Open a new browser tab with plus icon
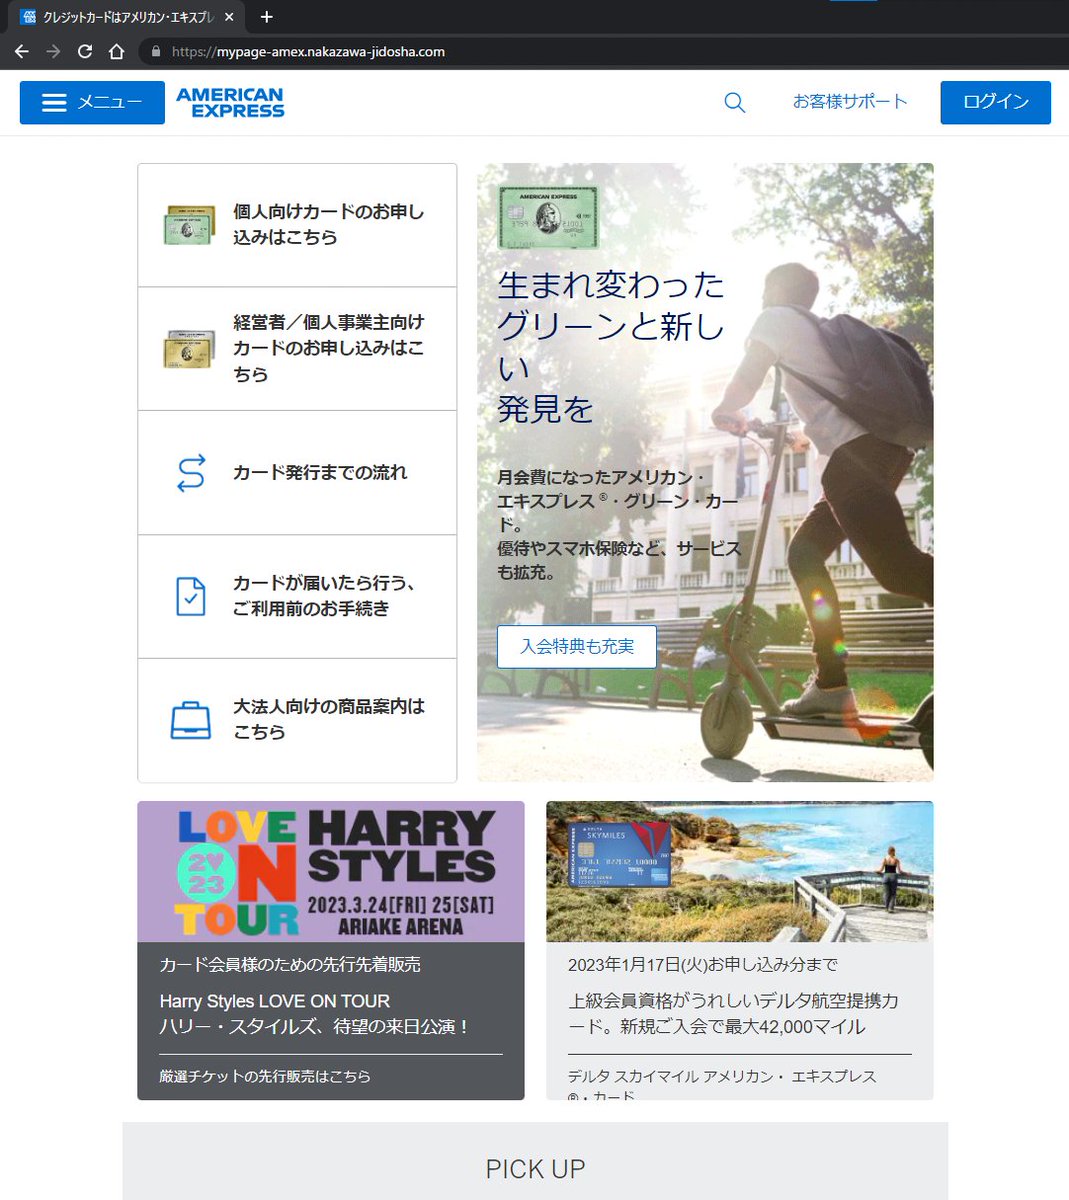Viewport: 1069px width, 1200px height. 266,17
